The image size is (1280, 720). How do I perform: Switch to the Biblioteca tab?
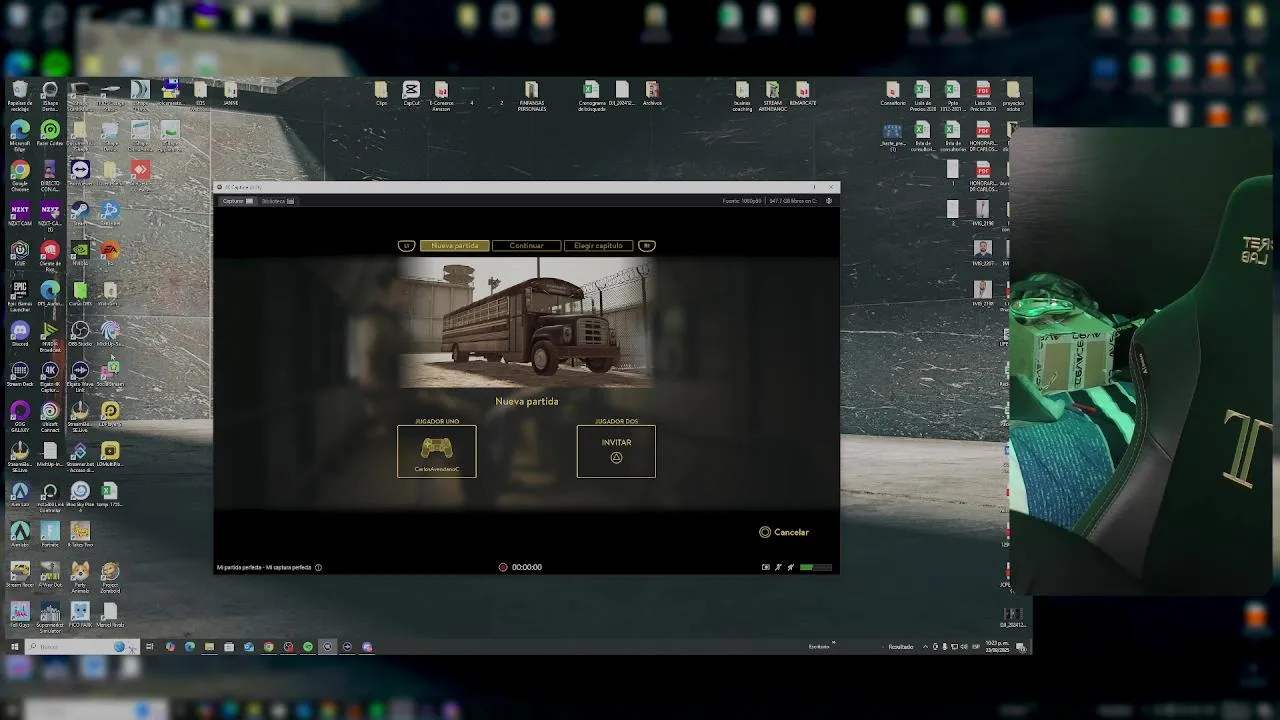click(x=277, y=201)
